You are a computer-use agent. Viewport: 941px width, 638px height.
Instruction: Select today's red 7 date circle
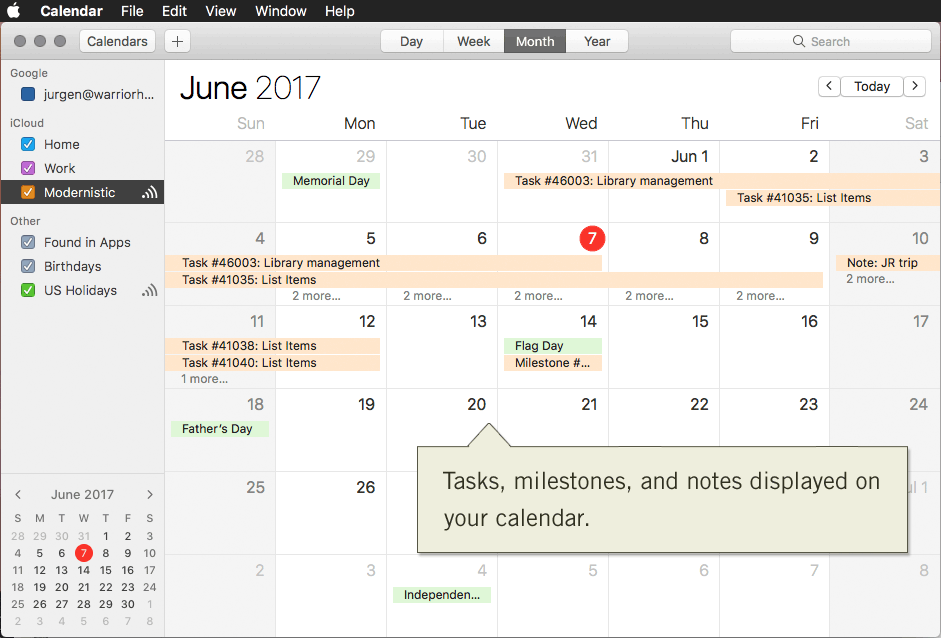(x=592, y=239)
